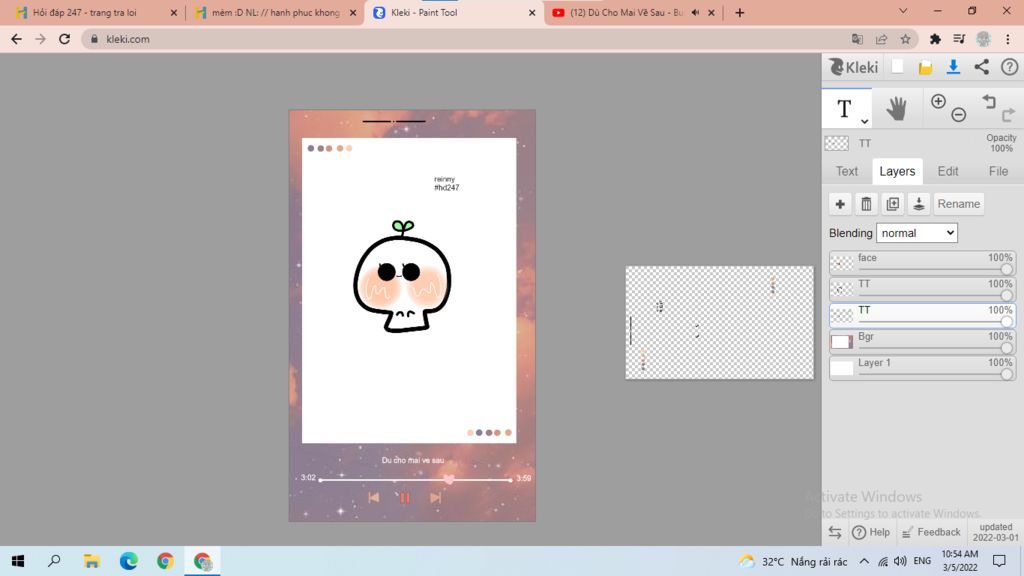
Task: Open the import image folder icon
Action: point(925,67)
